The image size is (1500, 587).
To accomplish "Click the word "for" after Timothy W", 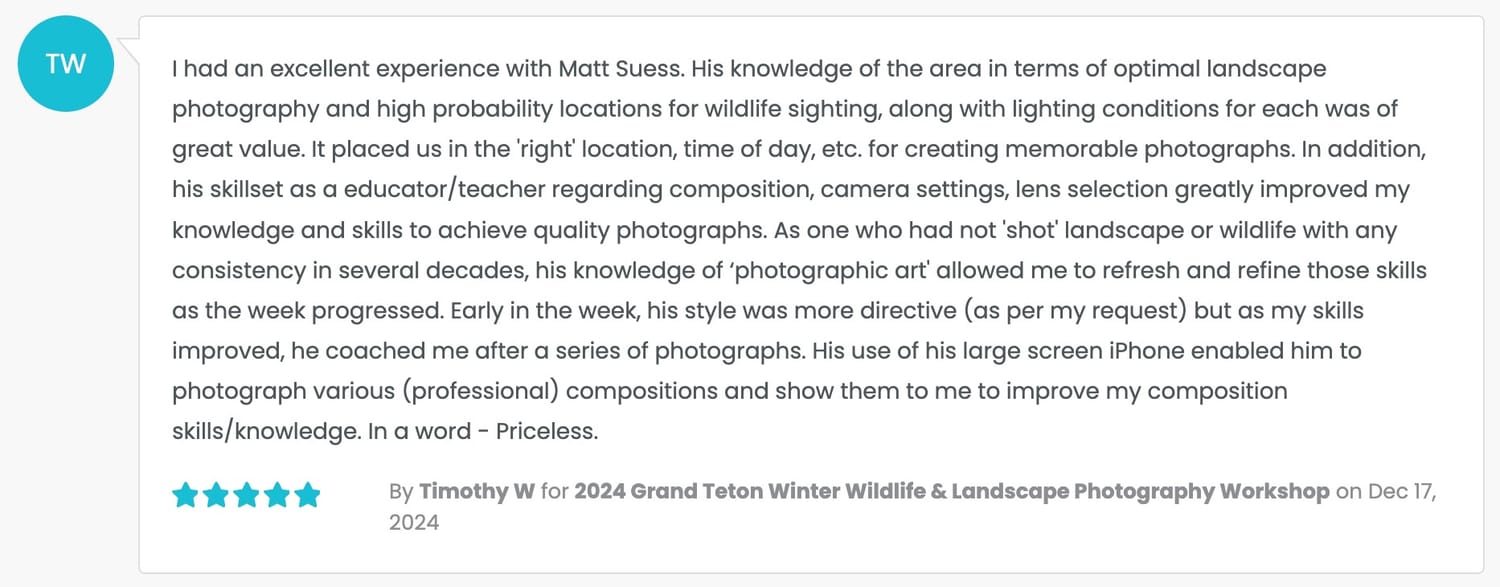I will pos(554,491).
